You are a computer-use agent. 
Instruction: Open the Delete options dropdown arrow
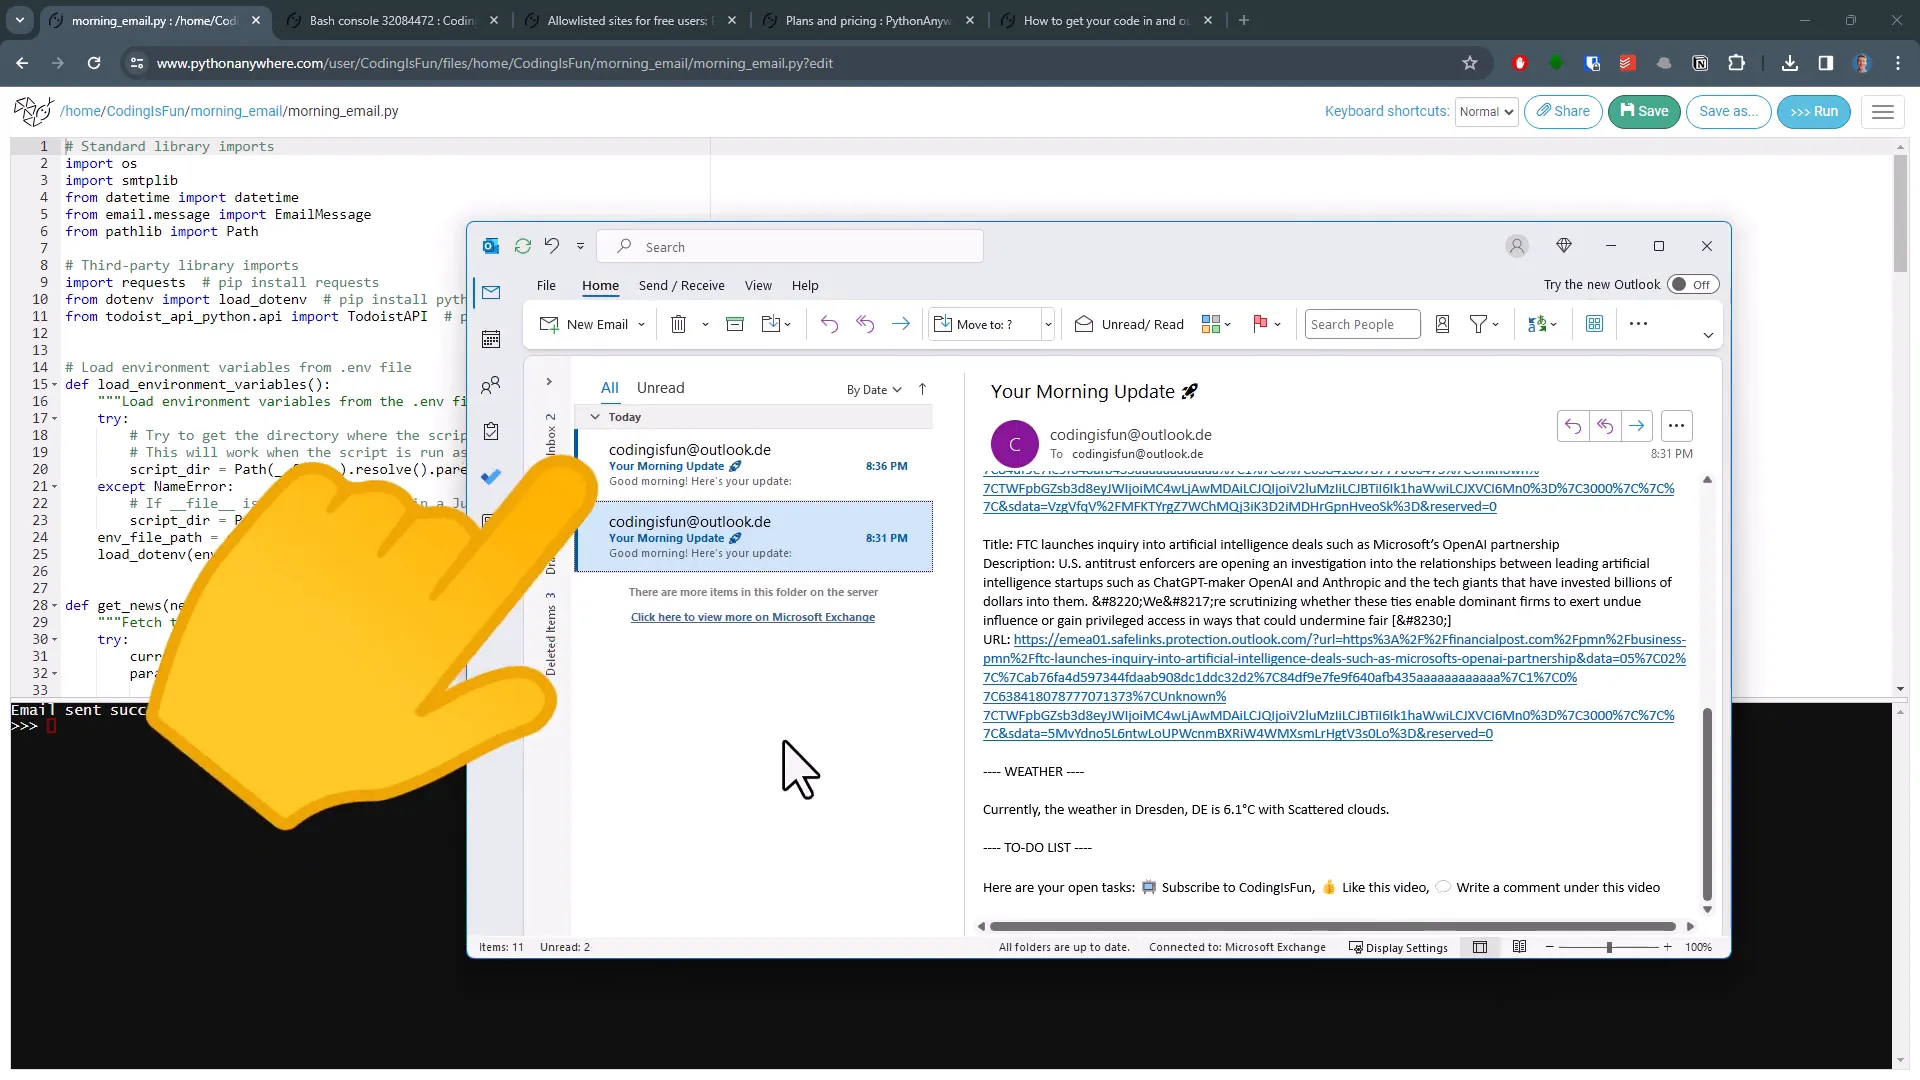(x=705, y=325)
